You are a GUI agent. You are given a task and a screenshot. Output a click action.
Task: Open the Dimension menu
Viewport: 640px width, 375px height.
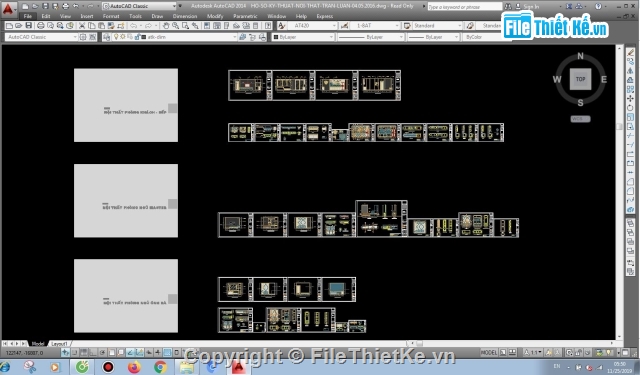(184, 16)
